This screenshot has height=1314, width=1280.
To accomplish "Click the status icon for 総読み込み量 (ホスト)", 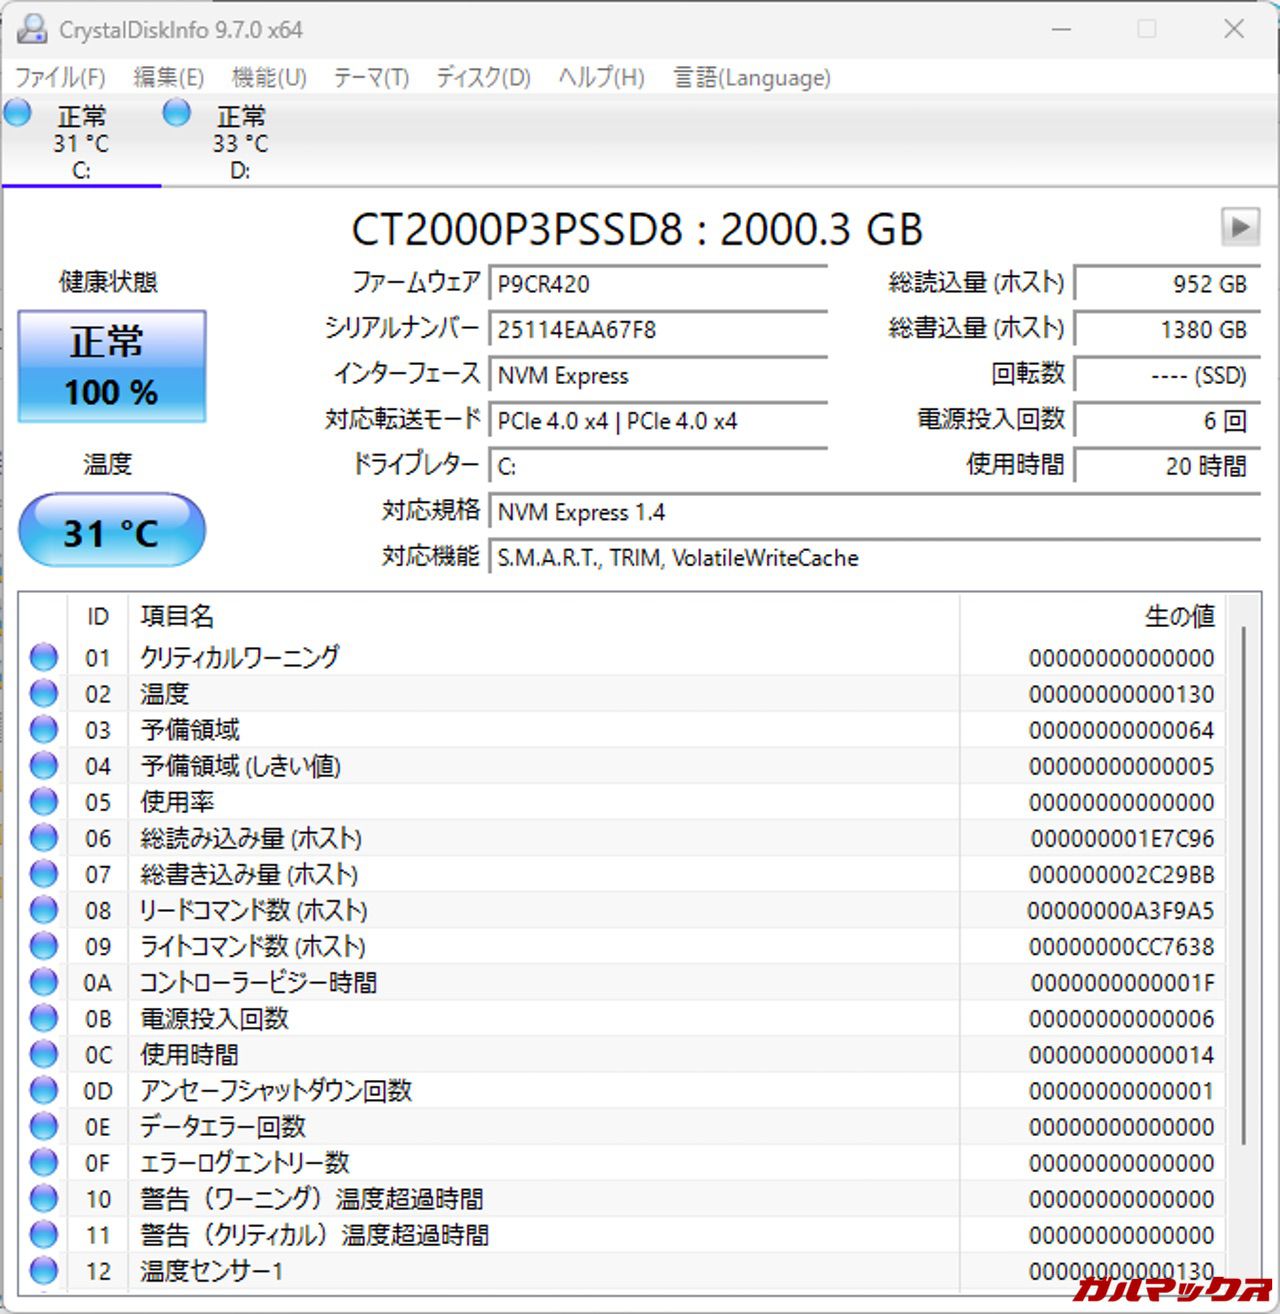I will click(43, 837).
